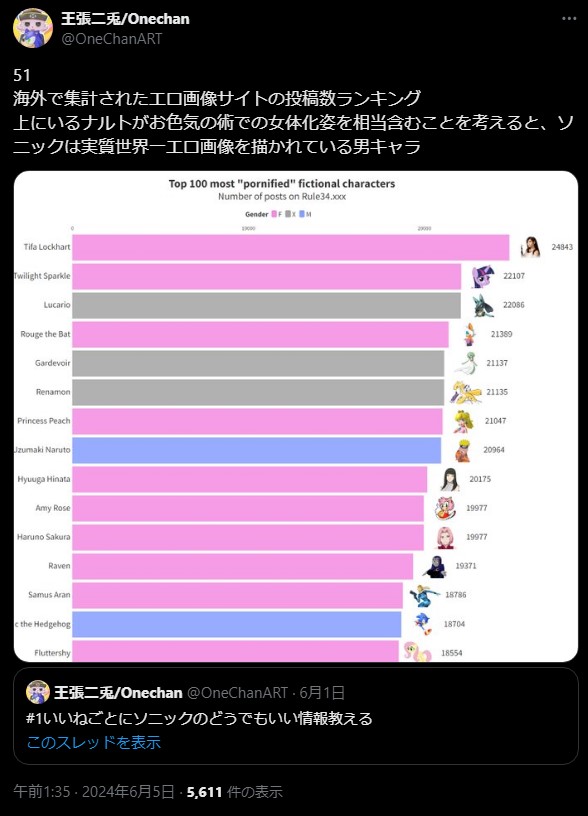This screenshot has height=816, width=588.
Task: Click the Lucario character icon
Action: click(483, 305)
